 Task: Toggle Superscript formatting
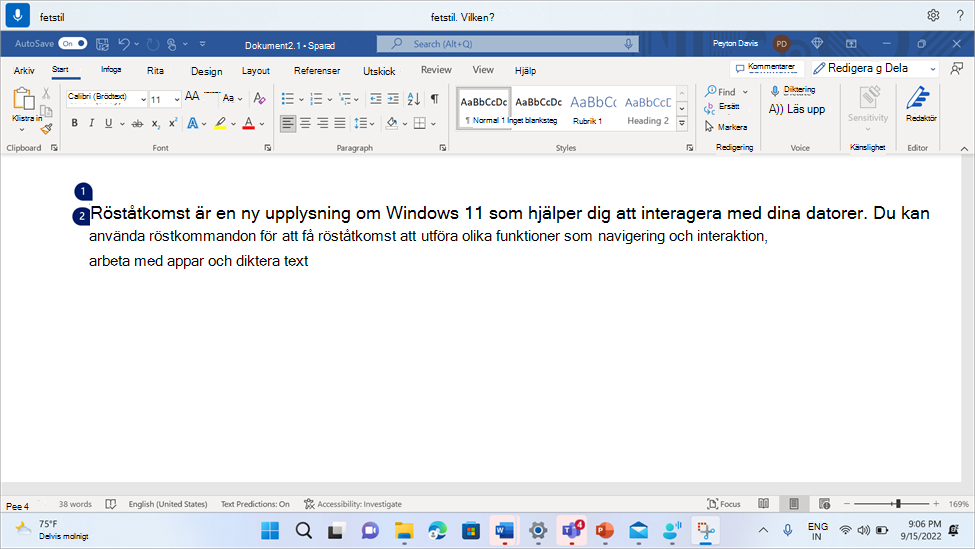click(173, 123)
